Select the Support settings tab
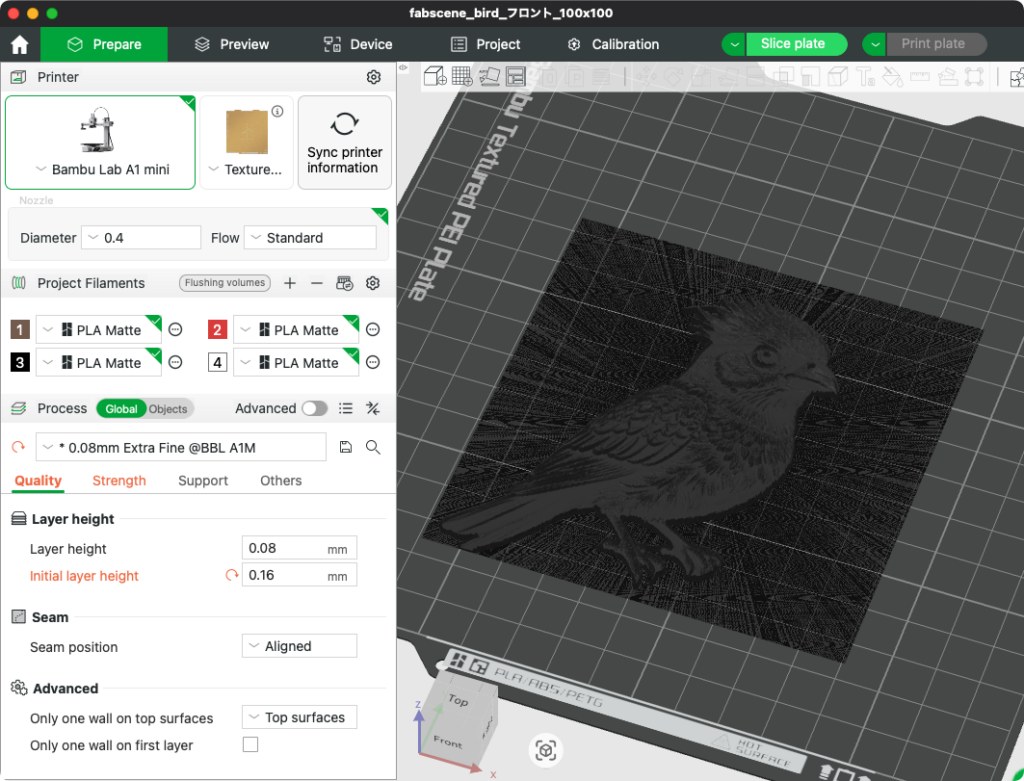Image resolution: width=1024 pixels, height=781 pixels. (x=202, y=481)
